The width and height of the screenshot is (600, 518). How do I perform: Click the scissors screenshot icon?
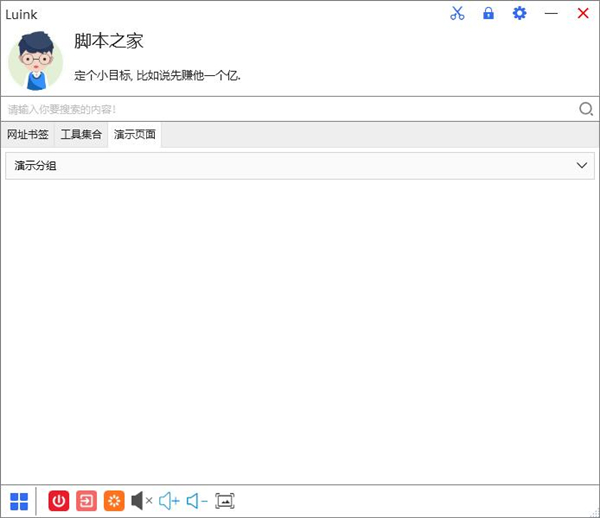[457, 14]
